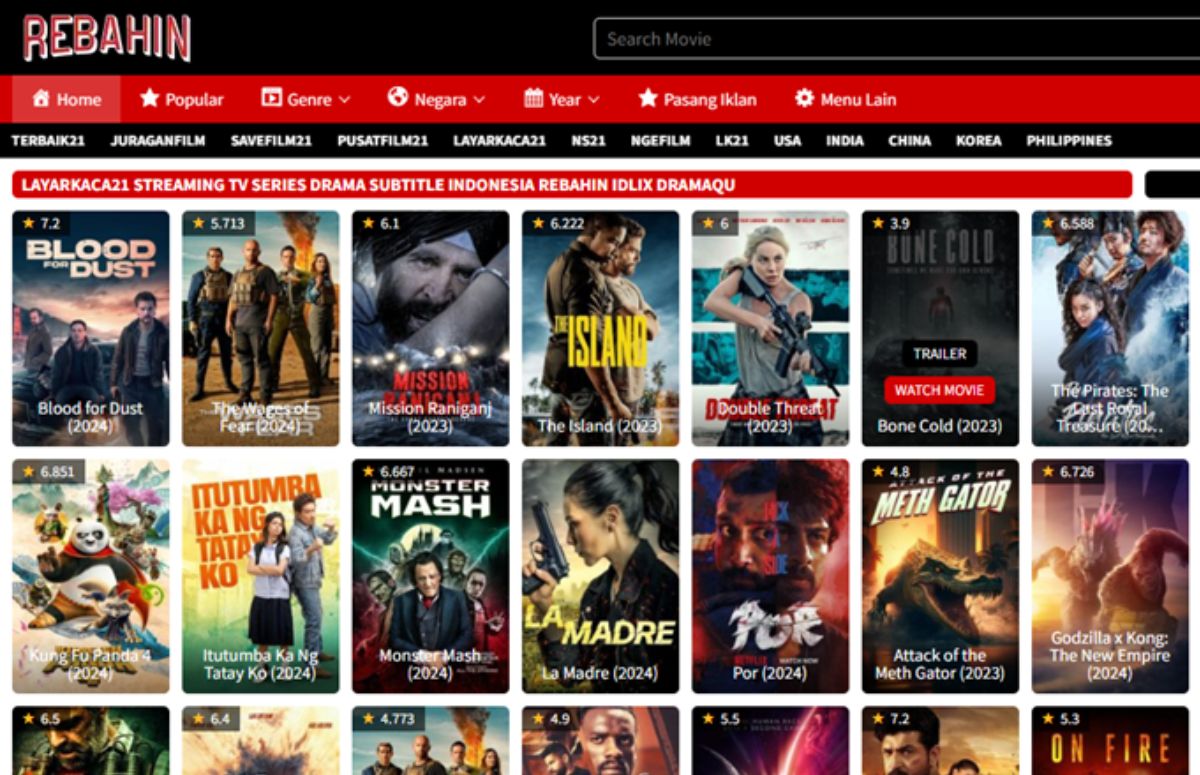Viewport: 1200px width, 775px height.
Task: Click the play icon beside Genre
Action: coord(271,98)
